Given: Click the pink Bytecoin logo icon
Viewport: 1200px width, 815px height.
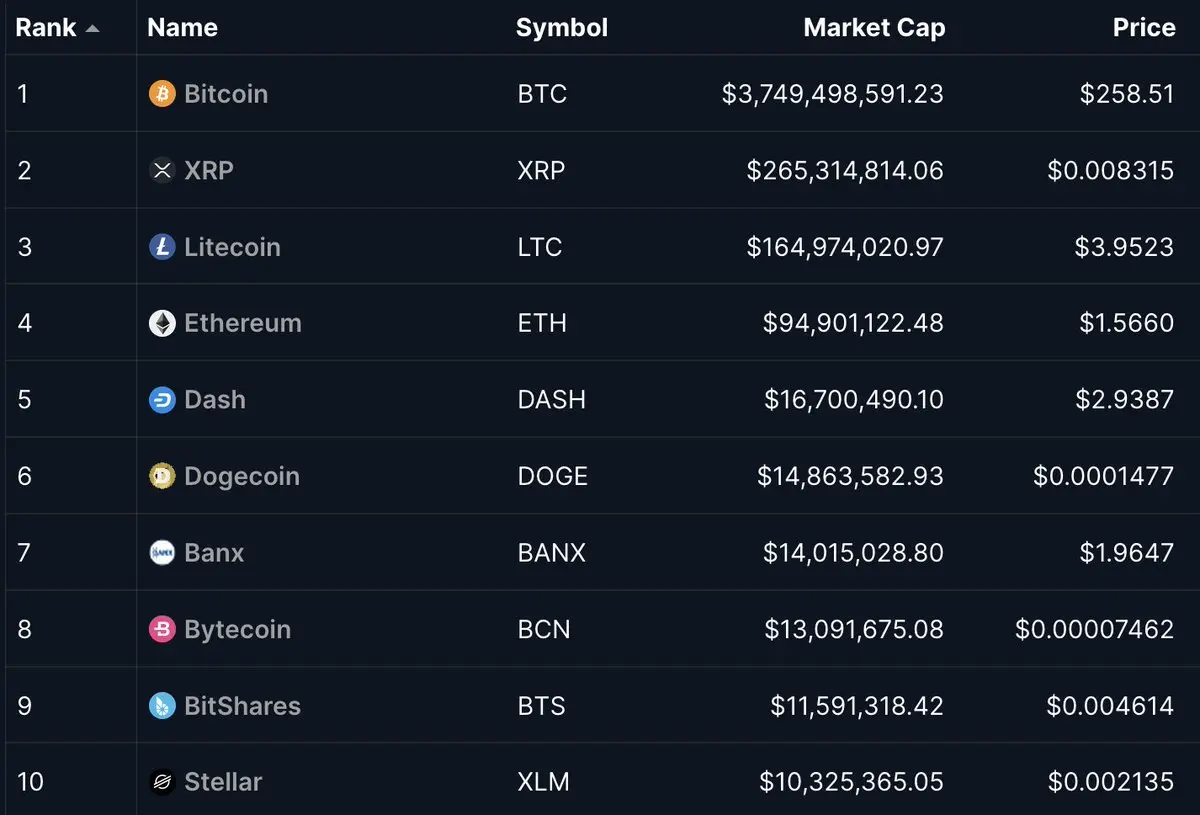Looking at the screenshot, I should point(162,629).
